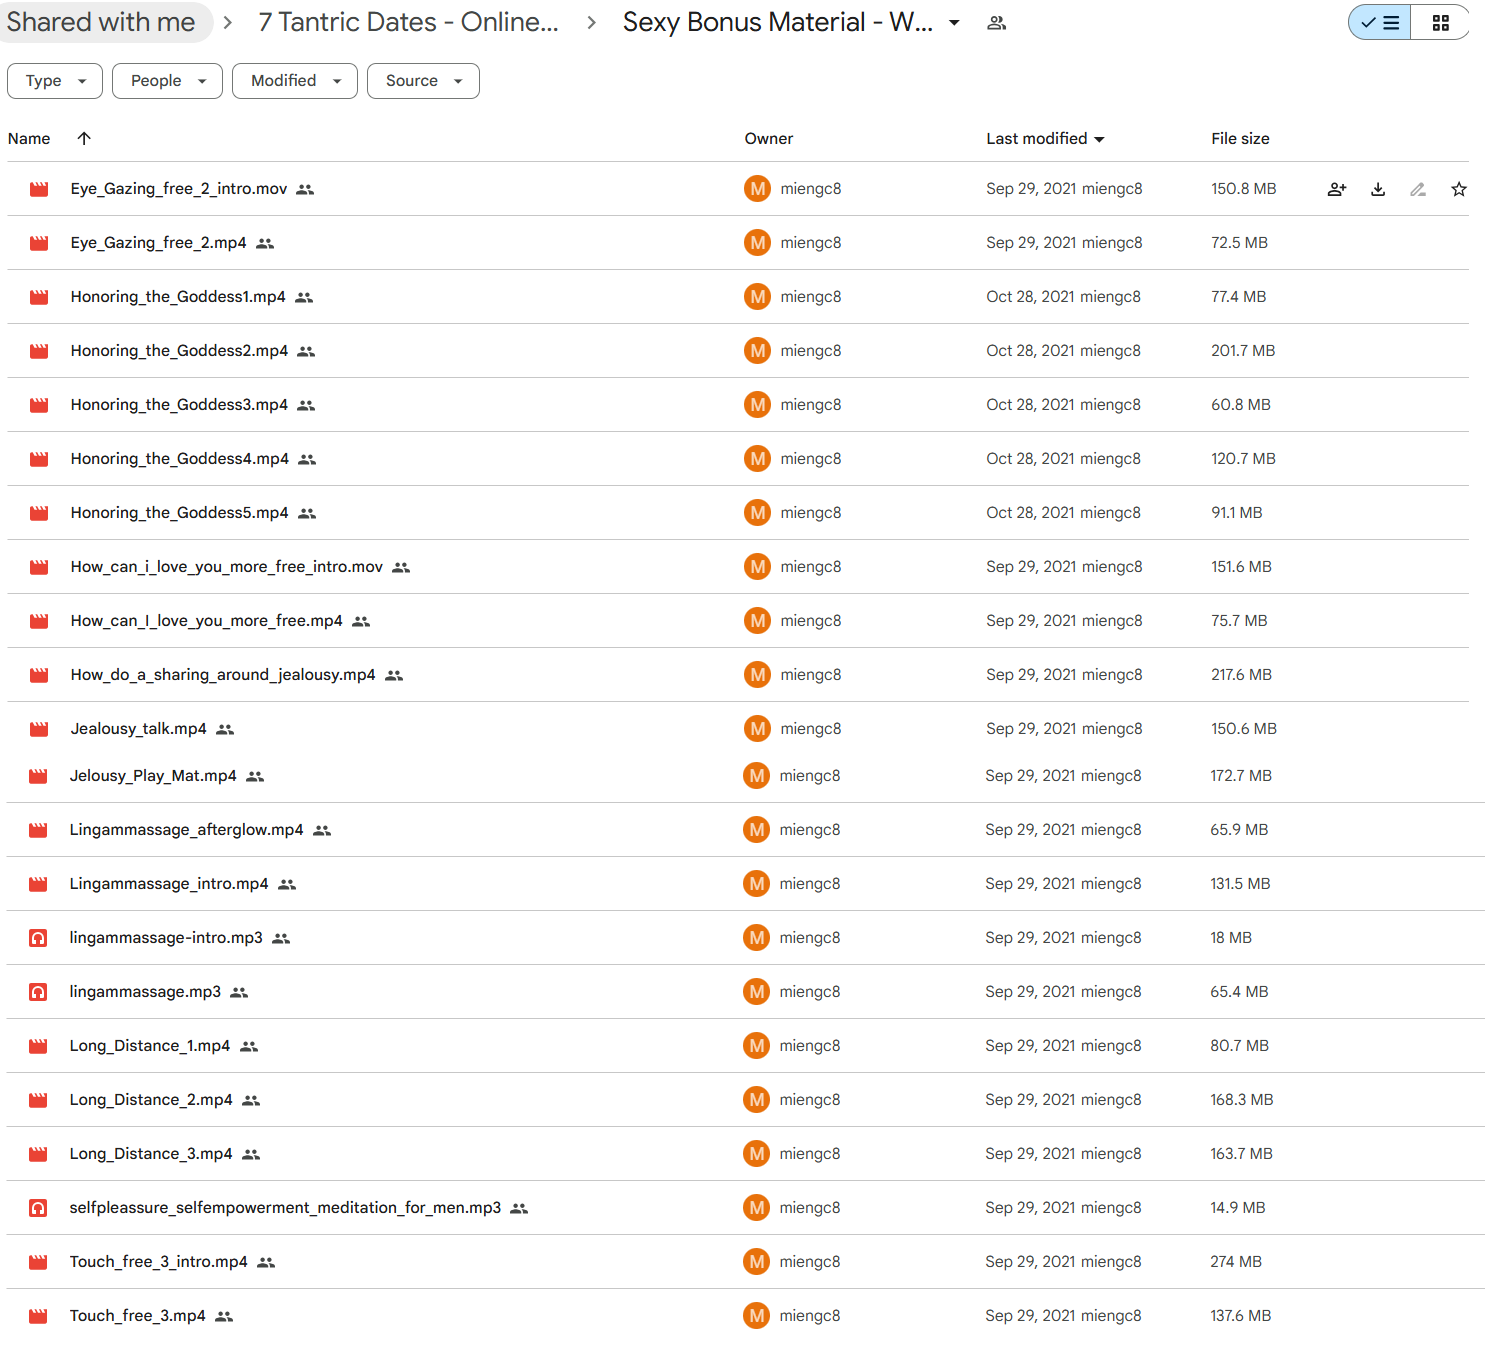Click shared icon beside Touch_free_3.mp4
This screenshot has height=1363, width=1505.
(224, 1317)
